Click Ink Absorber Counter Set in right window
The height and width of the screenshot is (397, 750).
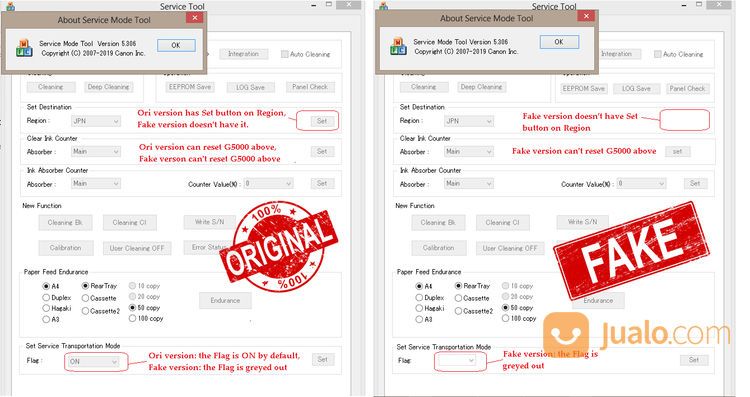695,184
